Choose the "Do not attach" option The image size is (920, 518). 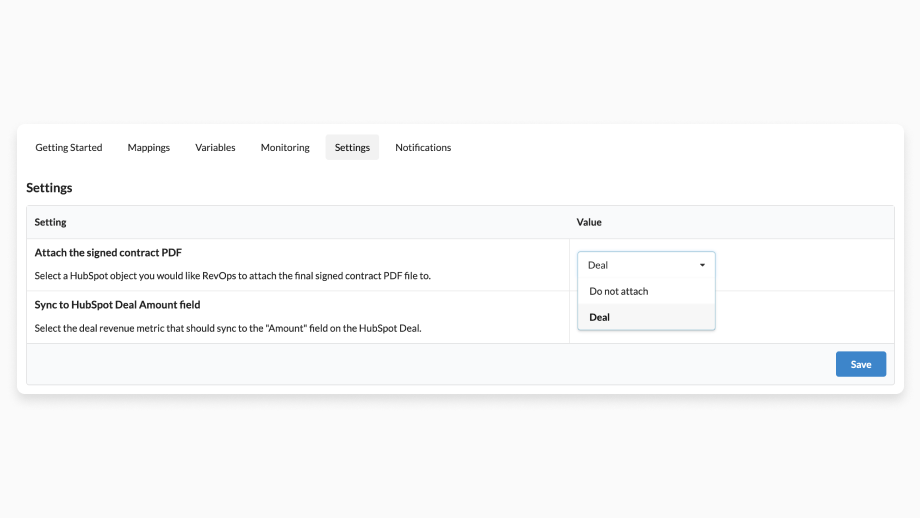[x=619, y=292]
